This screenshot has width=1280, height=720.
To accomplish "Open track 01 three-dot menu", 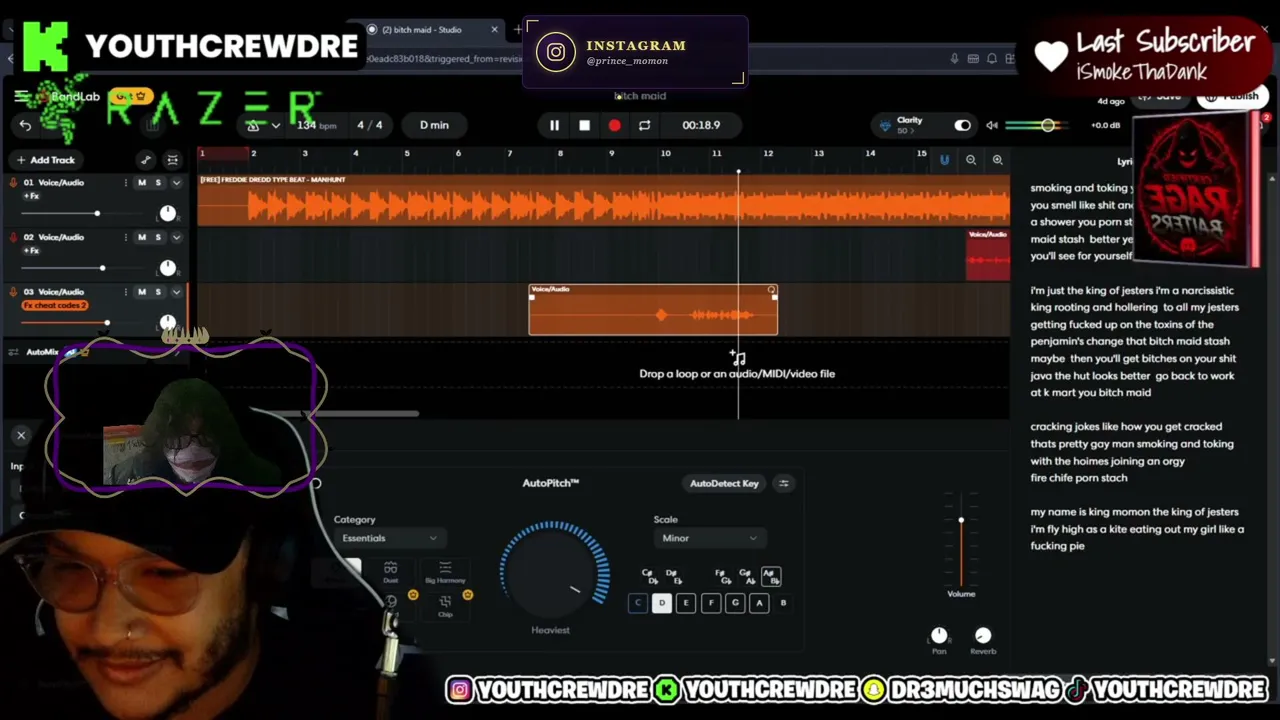I will 125,182.
